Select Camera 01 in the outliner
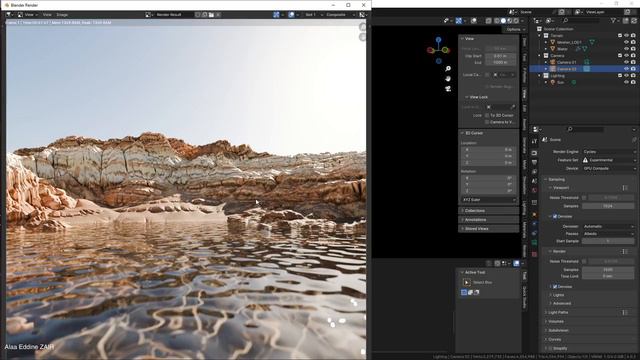Screen dimensions: 640x360 click(567, 62)
